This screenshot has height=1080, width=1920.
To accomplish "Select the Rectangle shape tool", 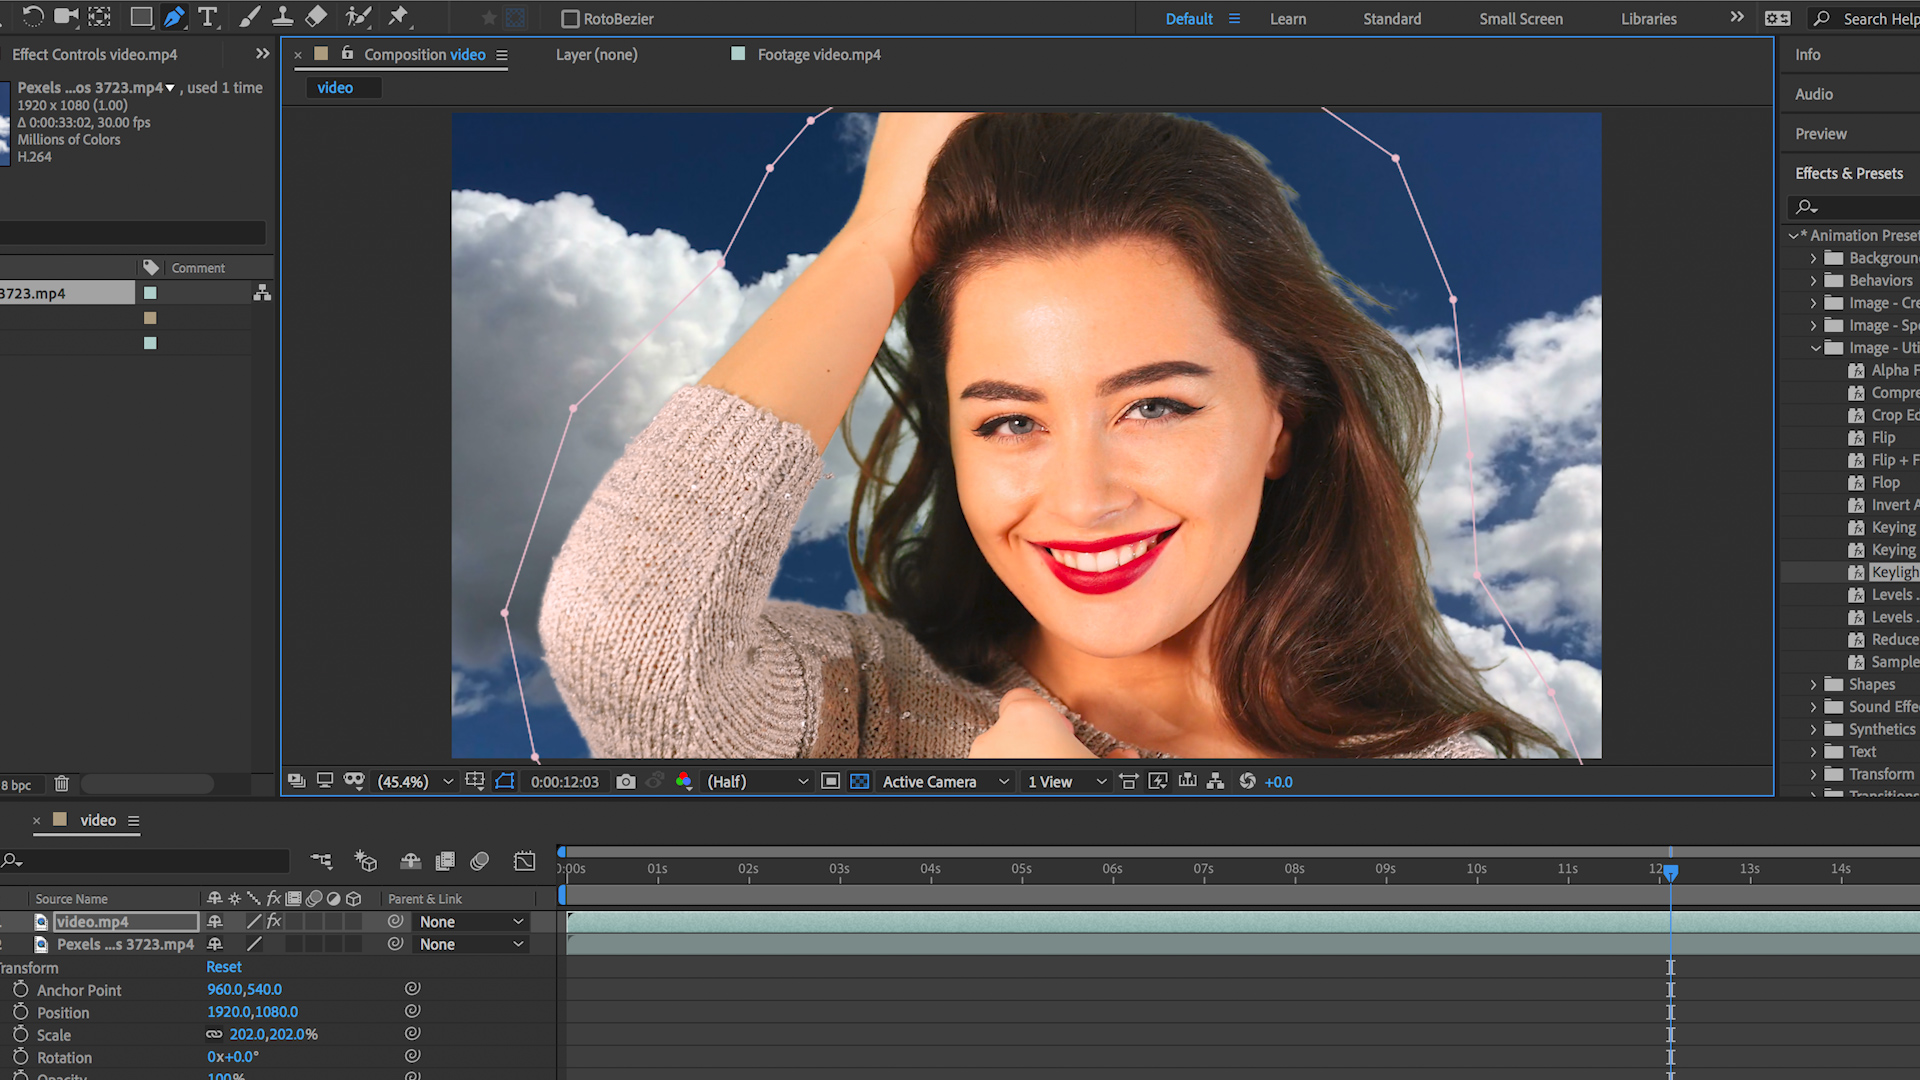I will pyautogui.click(x=141, y=17).
